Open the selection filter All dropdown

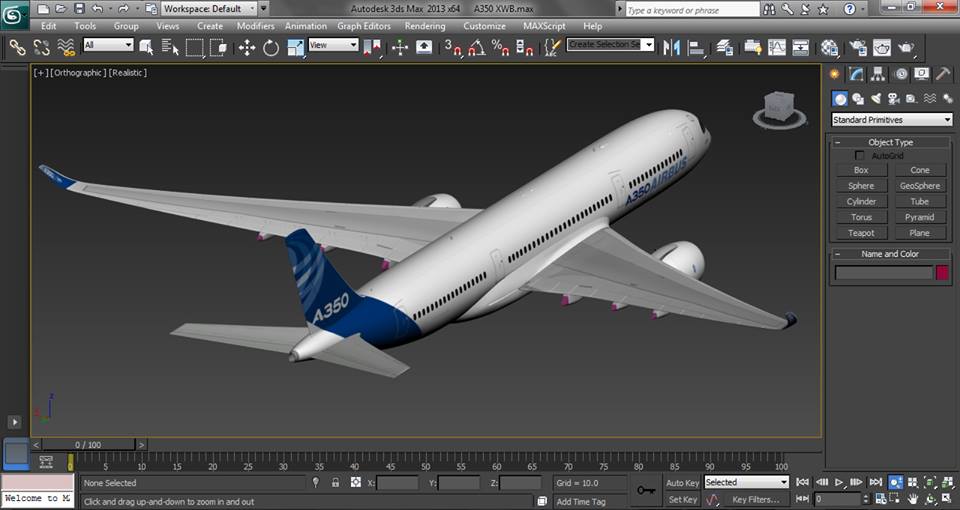point(108,45)
